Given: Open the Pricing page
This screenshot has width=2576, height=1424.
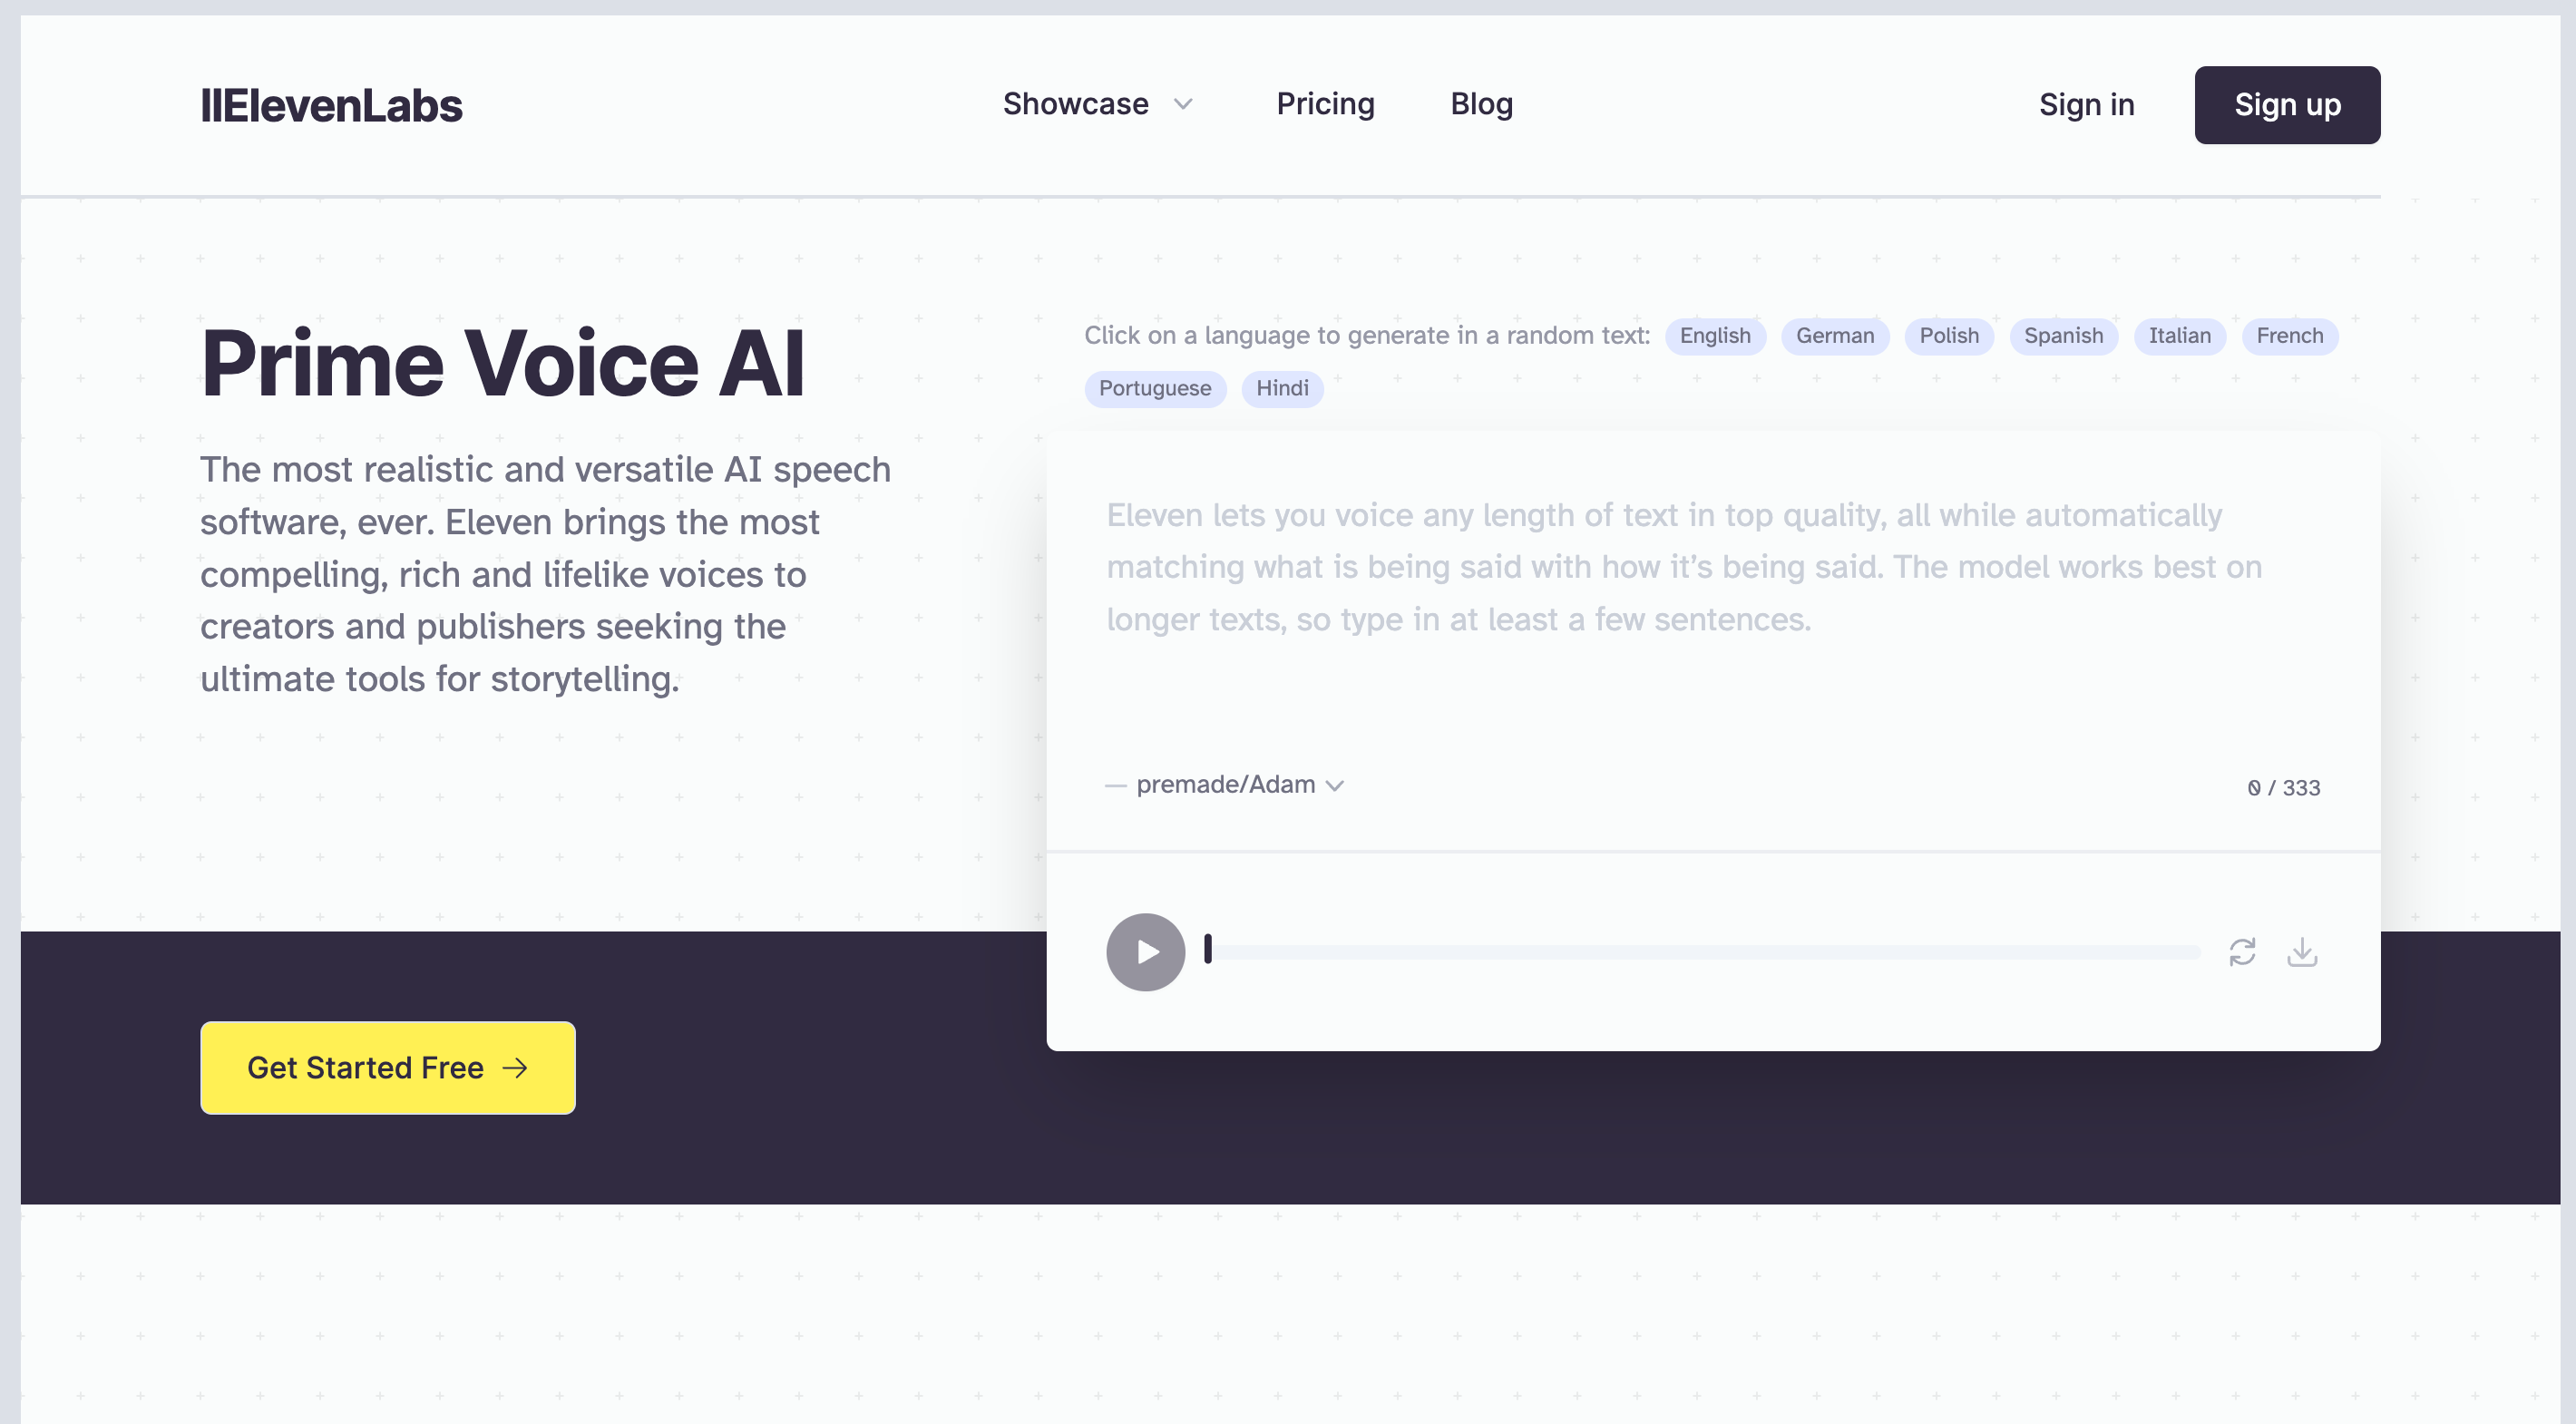Looking at the screenshot, I should 1325,104.
